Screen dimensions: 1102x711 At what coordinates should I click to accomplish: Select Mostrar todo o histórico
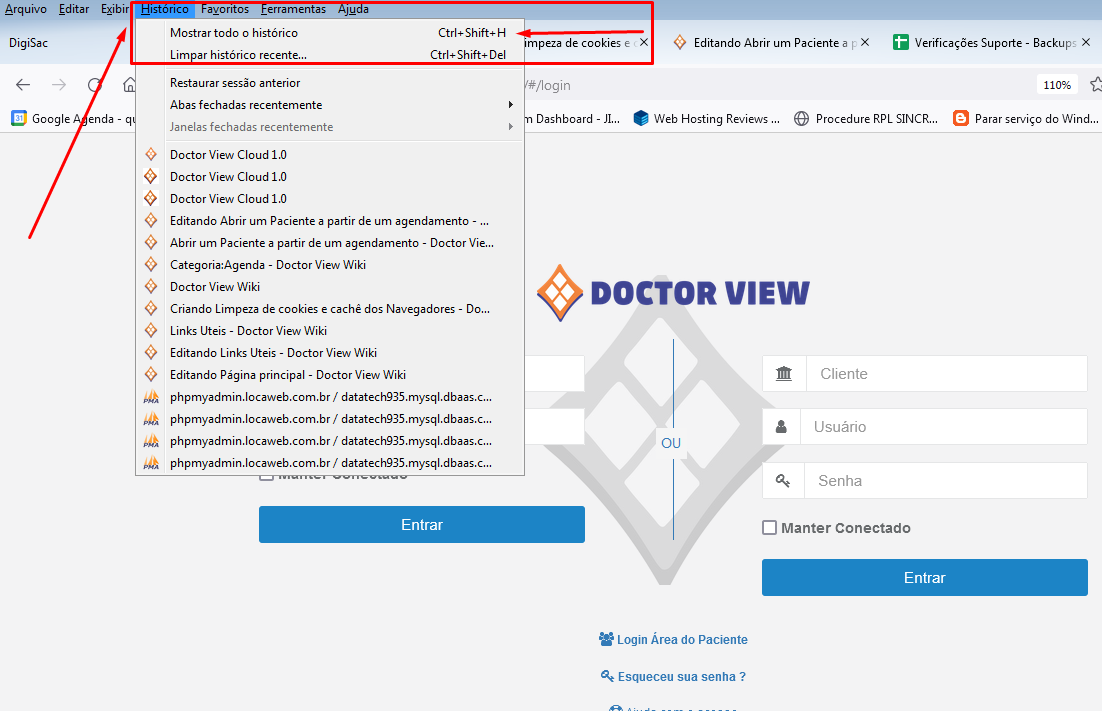coord(234,33)
